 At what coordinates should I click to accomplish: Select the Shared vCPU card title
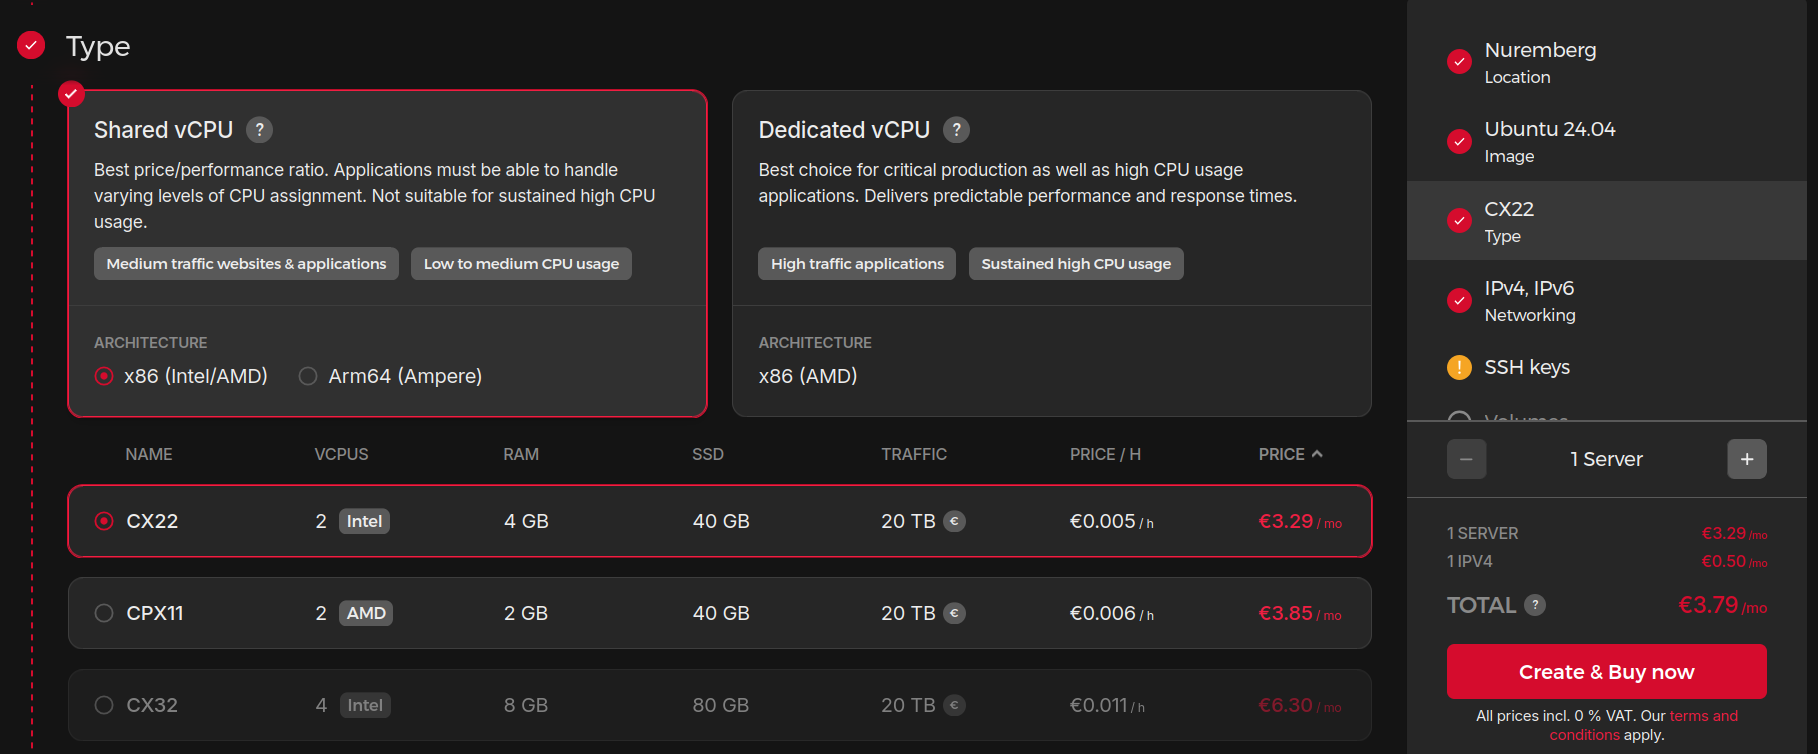163,130
